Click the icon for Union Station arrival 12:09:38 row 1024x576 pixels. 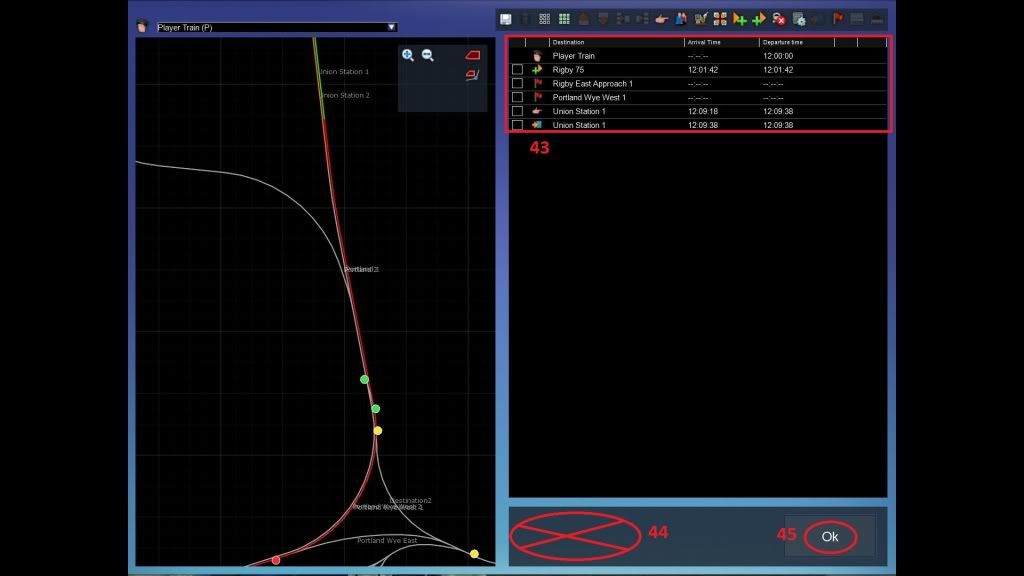(537, 125)
